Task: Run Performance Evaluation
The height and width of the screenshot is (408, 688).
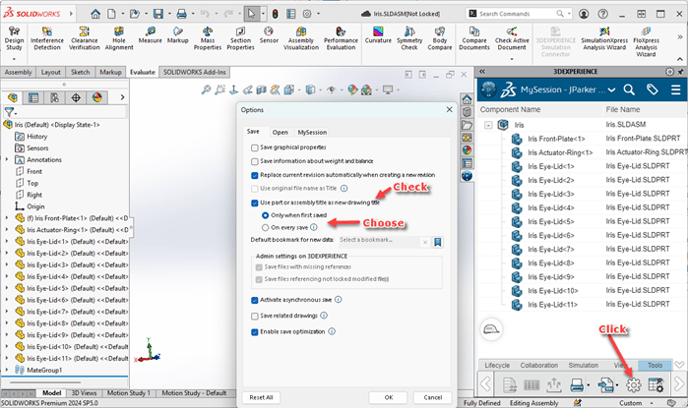Action: tap(341, 38)
